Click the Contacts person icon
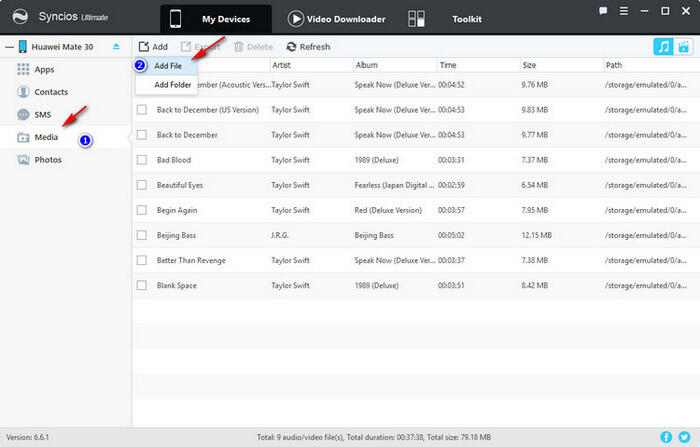The image size is (700, 447). 23,92
